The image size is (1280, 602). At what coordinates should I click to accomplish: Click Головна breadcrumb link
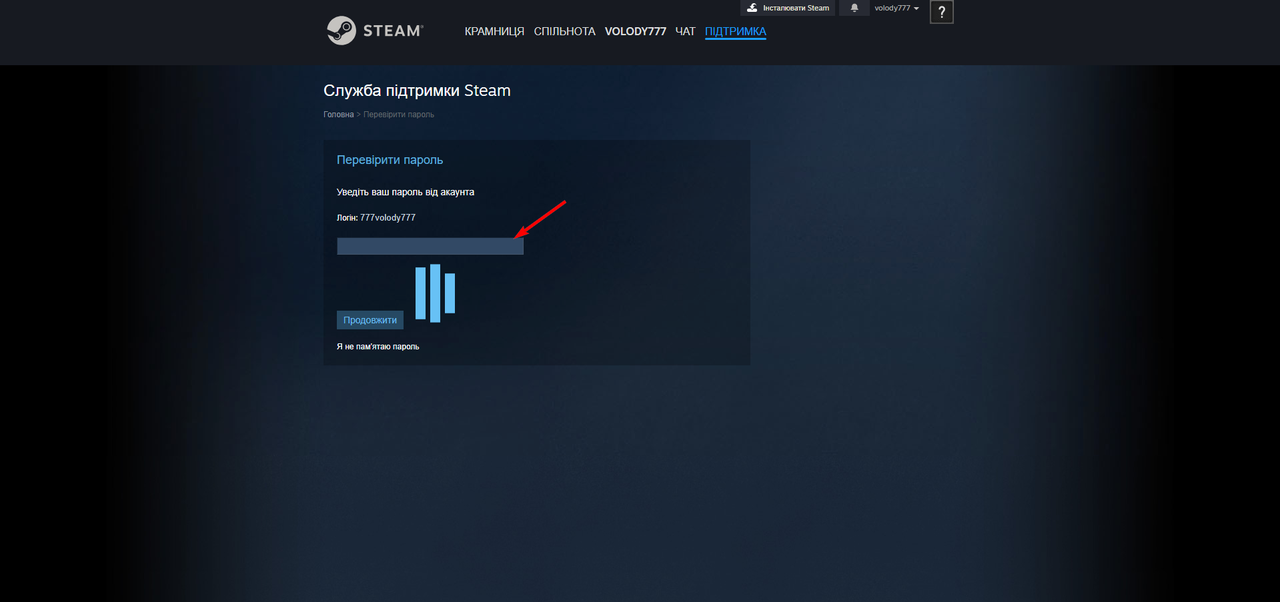click(x=338, y=115)
